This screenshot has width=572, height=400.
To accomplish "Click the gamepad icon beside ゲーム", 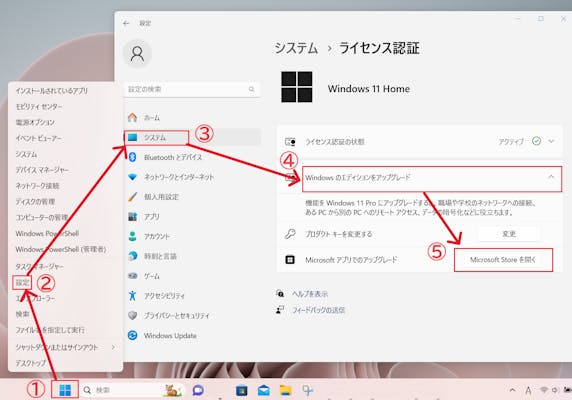I will tap(132, 276).
